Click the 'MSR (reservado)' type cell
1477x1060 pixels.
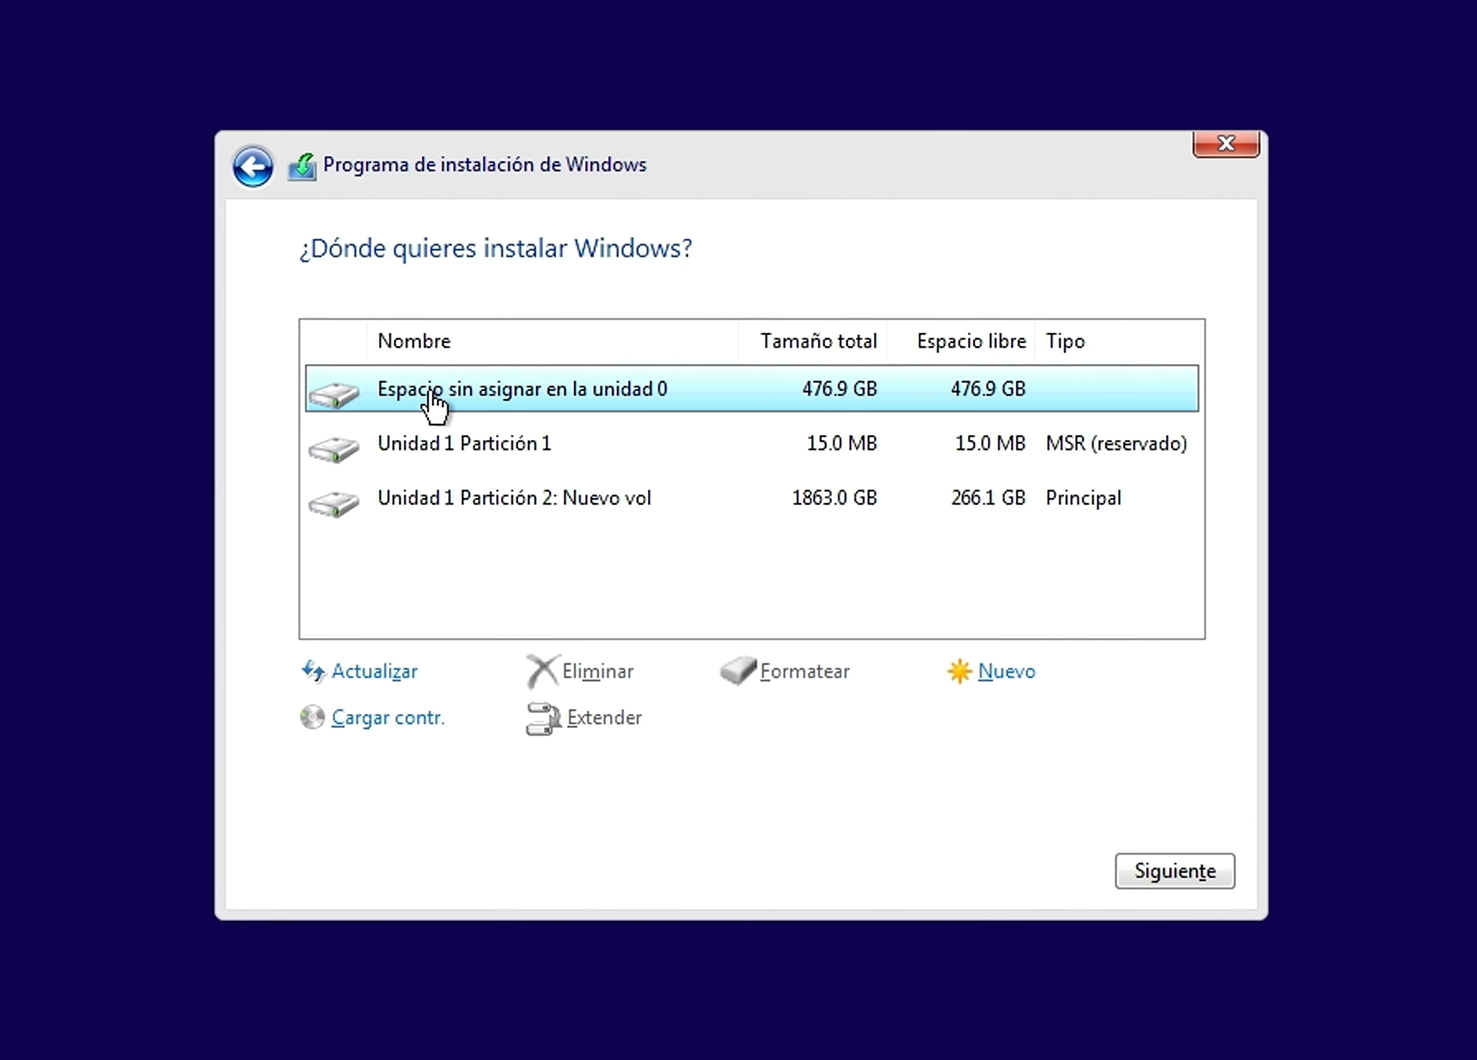(1116, 443)
